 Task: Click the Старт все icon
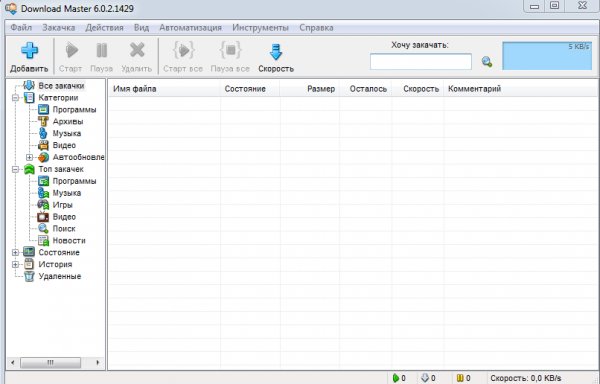tap(183, 50)
